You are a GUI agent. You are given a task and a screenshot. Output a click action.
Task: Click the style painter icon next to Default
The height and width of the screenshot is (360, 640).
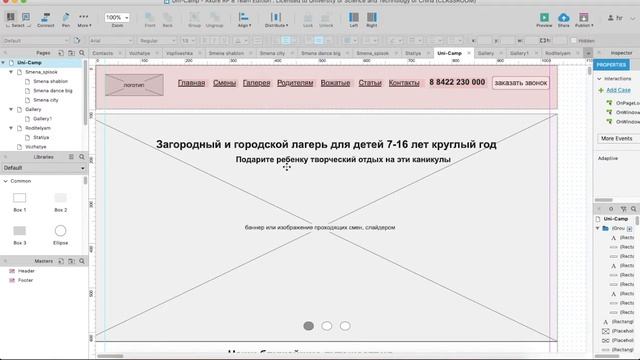[x=77, y=40]
